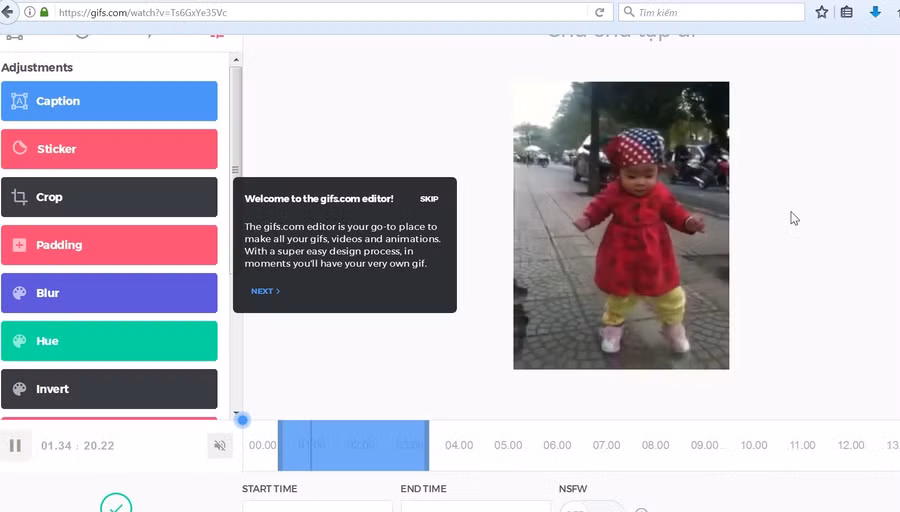Jump to 08.00 on the timeline
This screenshot has width=900, height=512.
tap(655, 446)
